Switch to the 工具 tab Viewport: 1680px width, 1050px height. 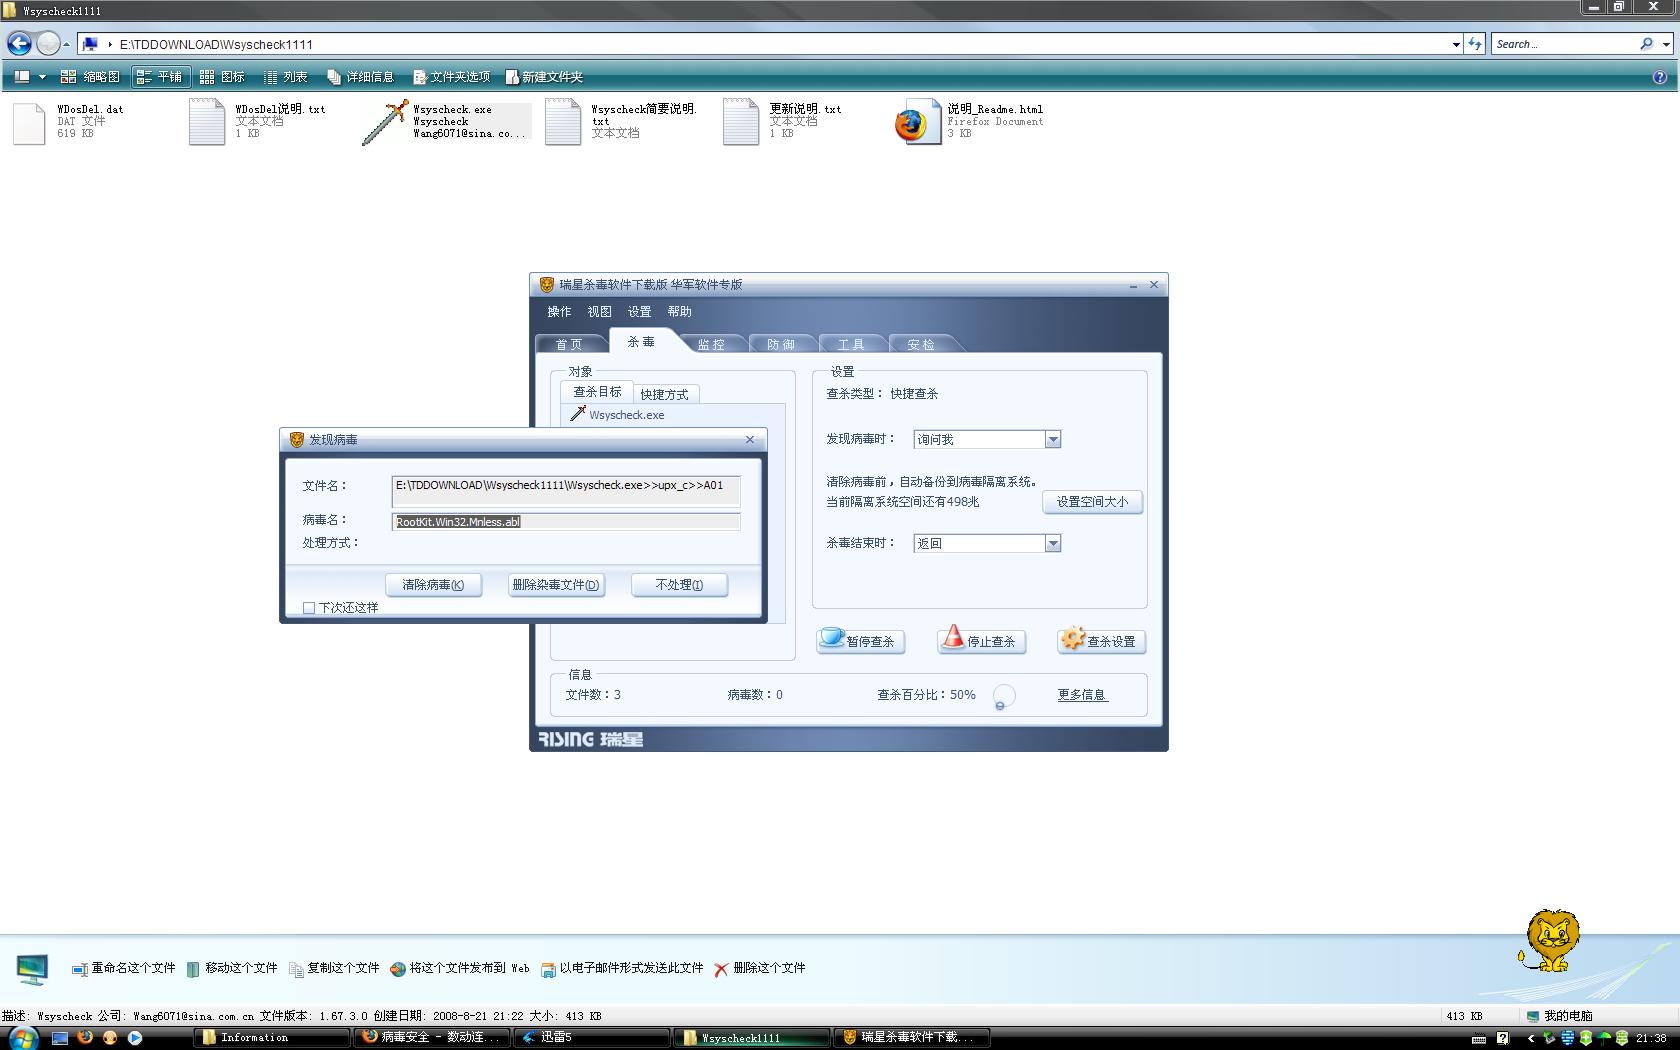(851, 344)
